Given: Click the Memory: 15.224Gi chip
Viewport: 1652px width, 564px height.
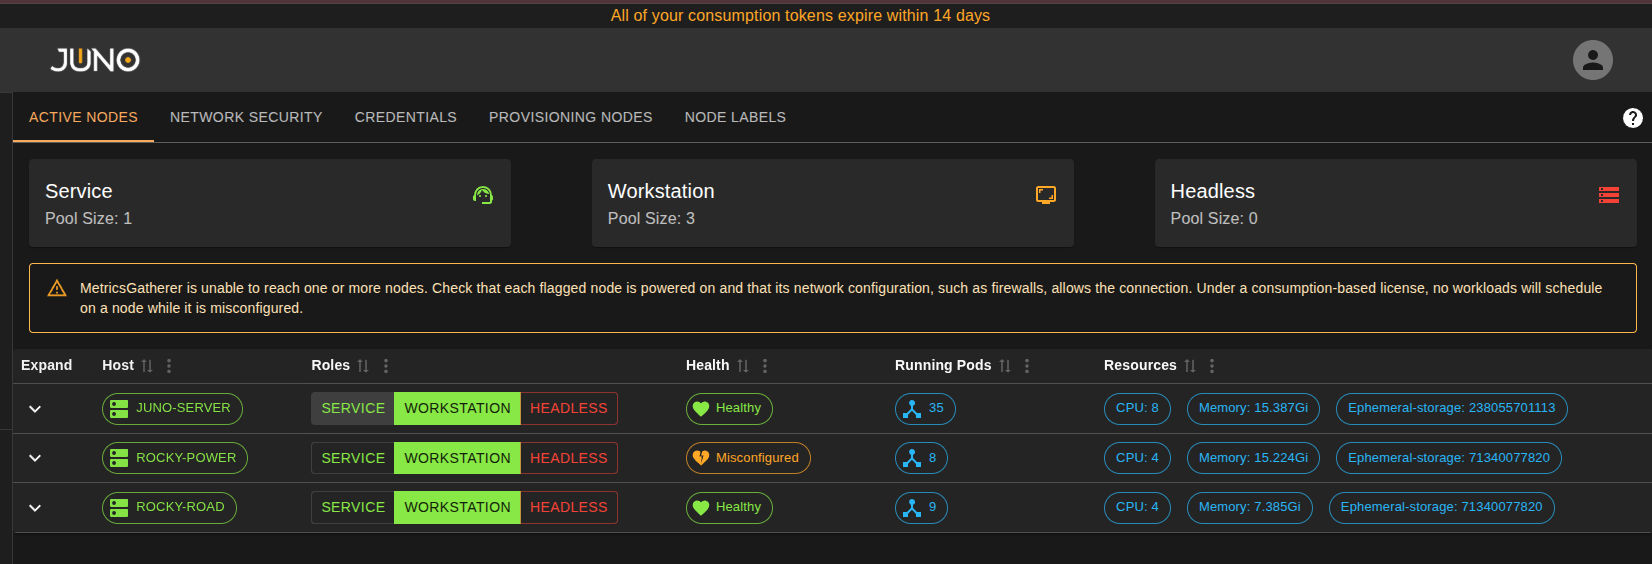Looking at the screenshot, I should pyautogui.click(x=1253, y=458).
